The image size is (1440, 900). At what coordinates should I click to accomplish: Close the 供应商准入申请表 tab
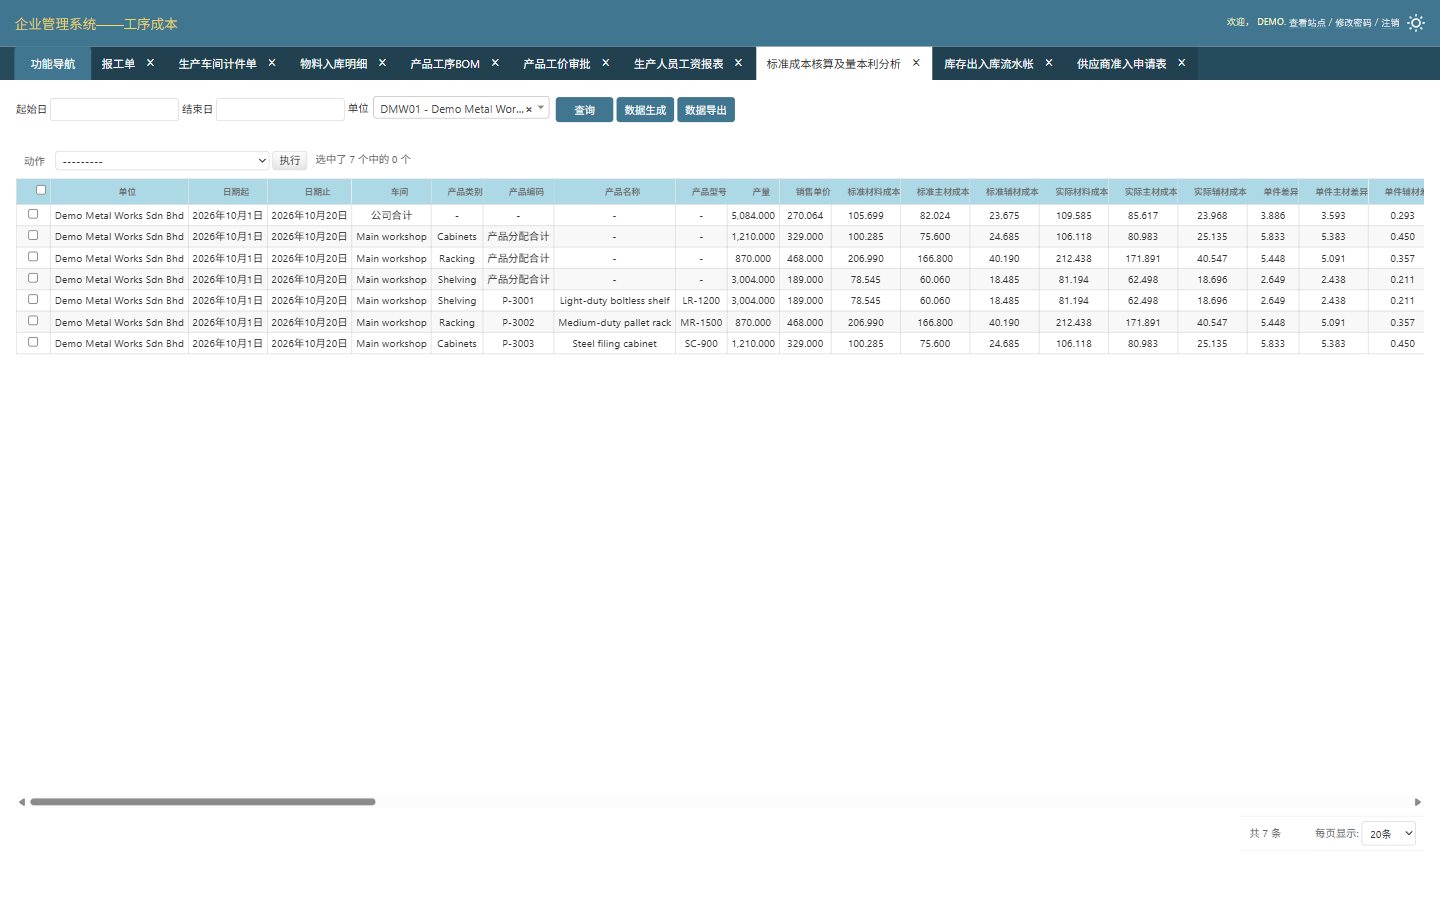(x=1182, y=63)
